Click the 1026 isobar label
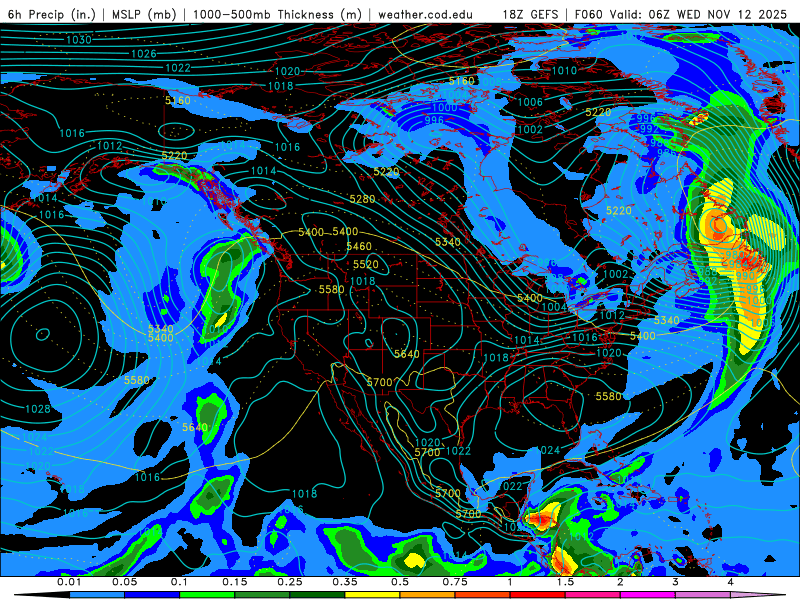The image size is (800, 600). coord(144,54)
